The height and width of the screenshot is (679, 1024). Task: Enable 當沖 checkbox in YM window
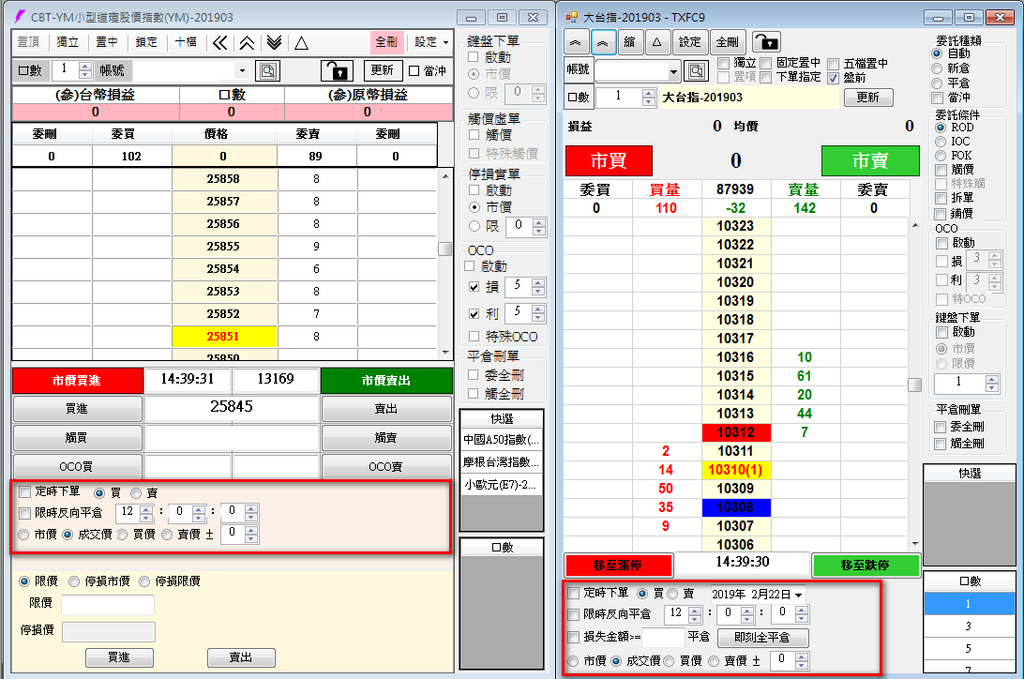coord(414,71)
